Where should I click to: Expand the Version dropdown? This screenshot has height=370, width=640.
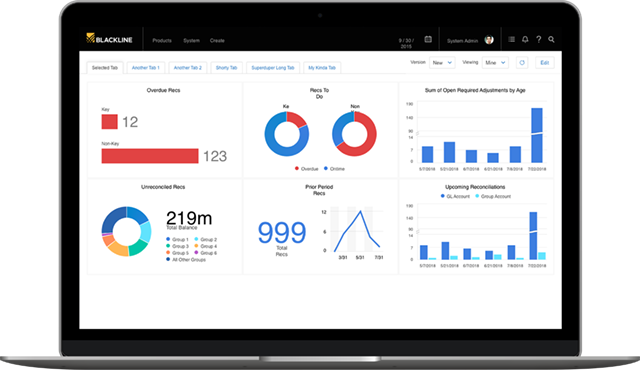[x=442, y=62]
